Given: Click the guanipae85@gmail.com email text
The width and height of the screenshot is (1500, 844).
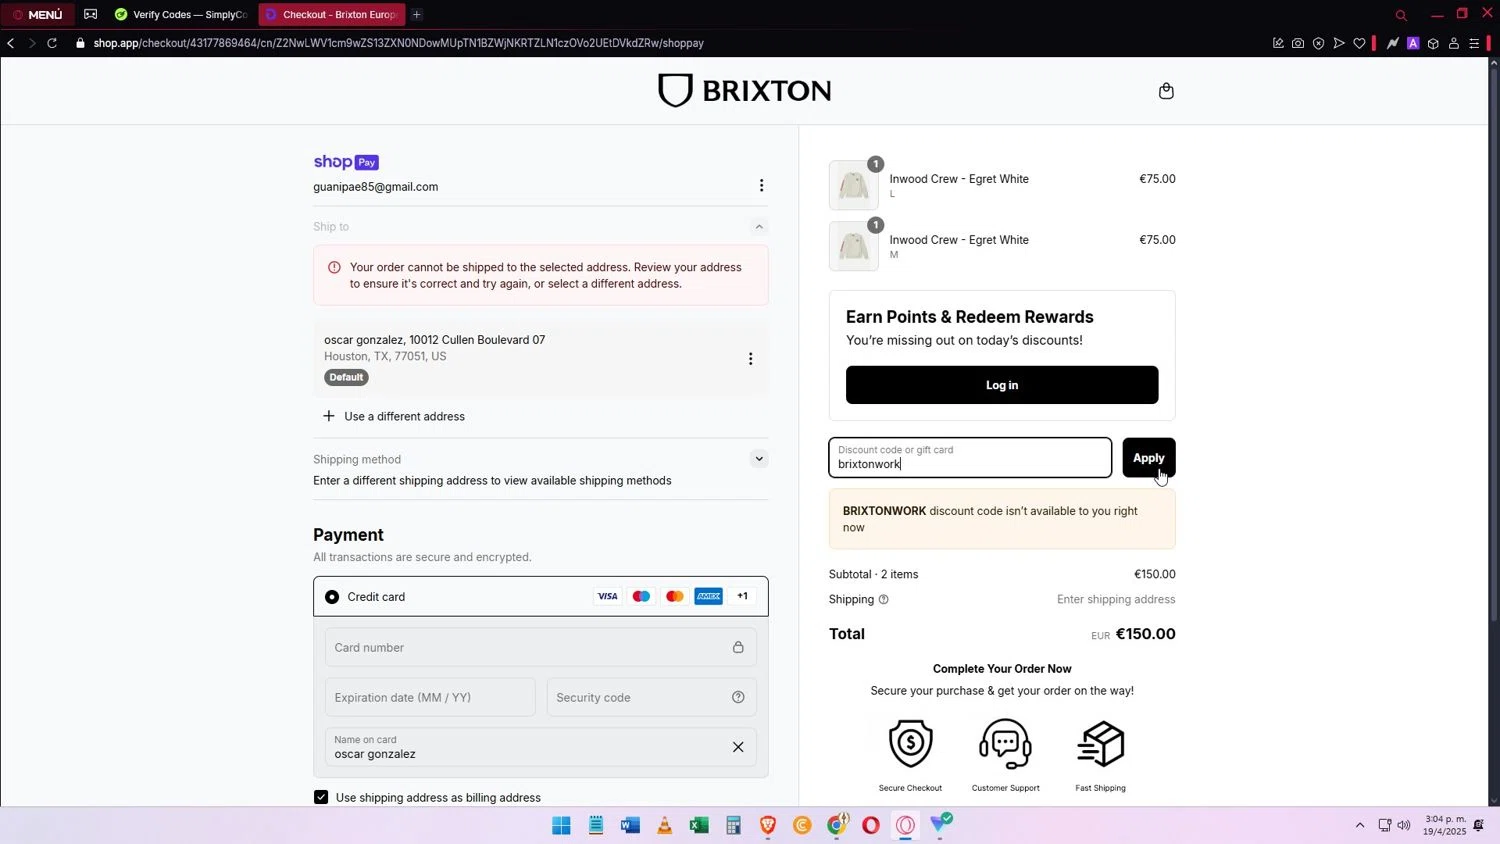Looking at the screenshot, I should [x=376, y=187].
